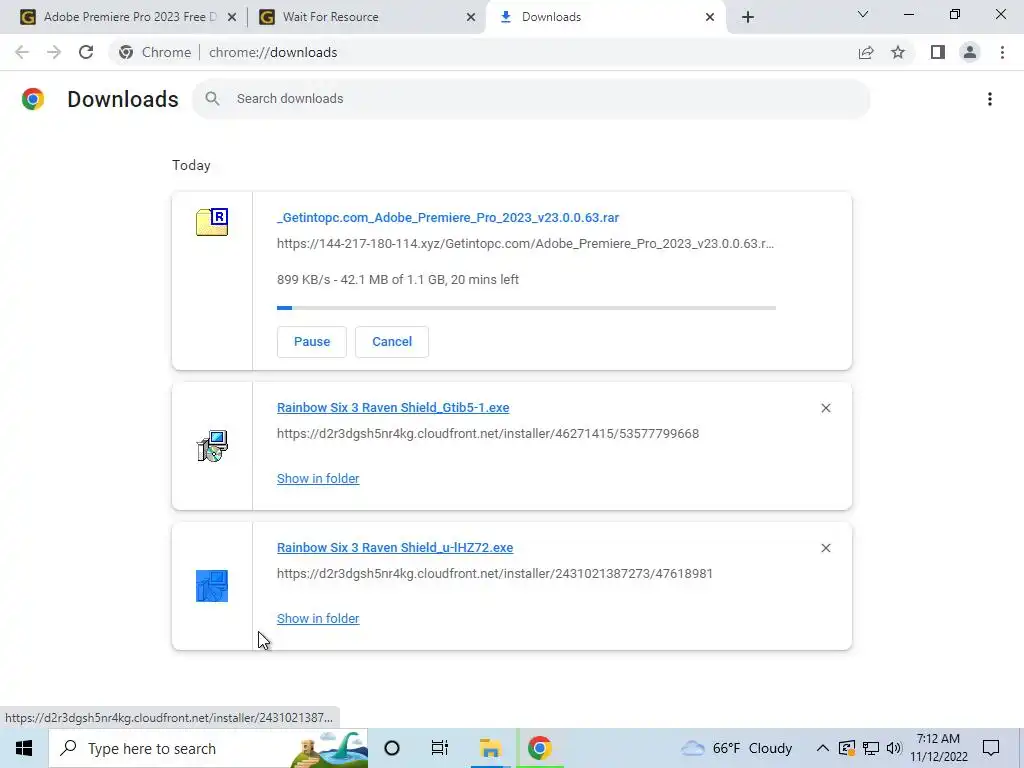Open File Explorer from taskbar

point(490,748)
